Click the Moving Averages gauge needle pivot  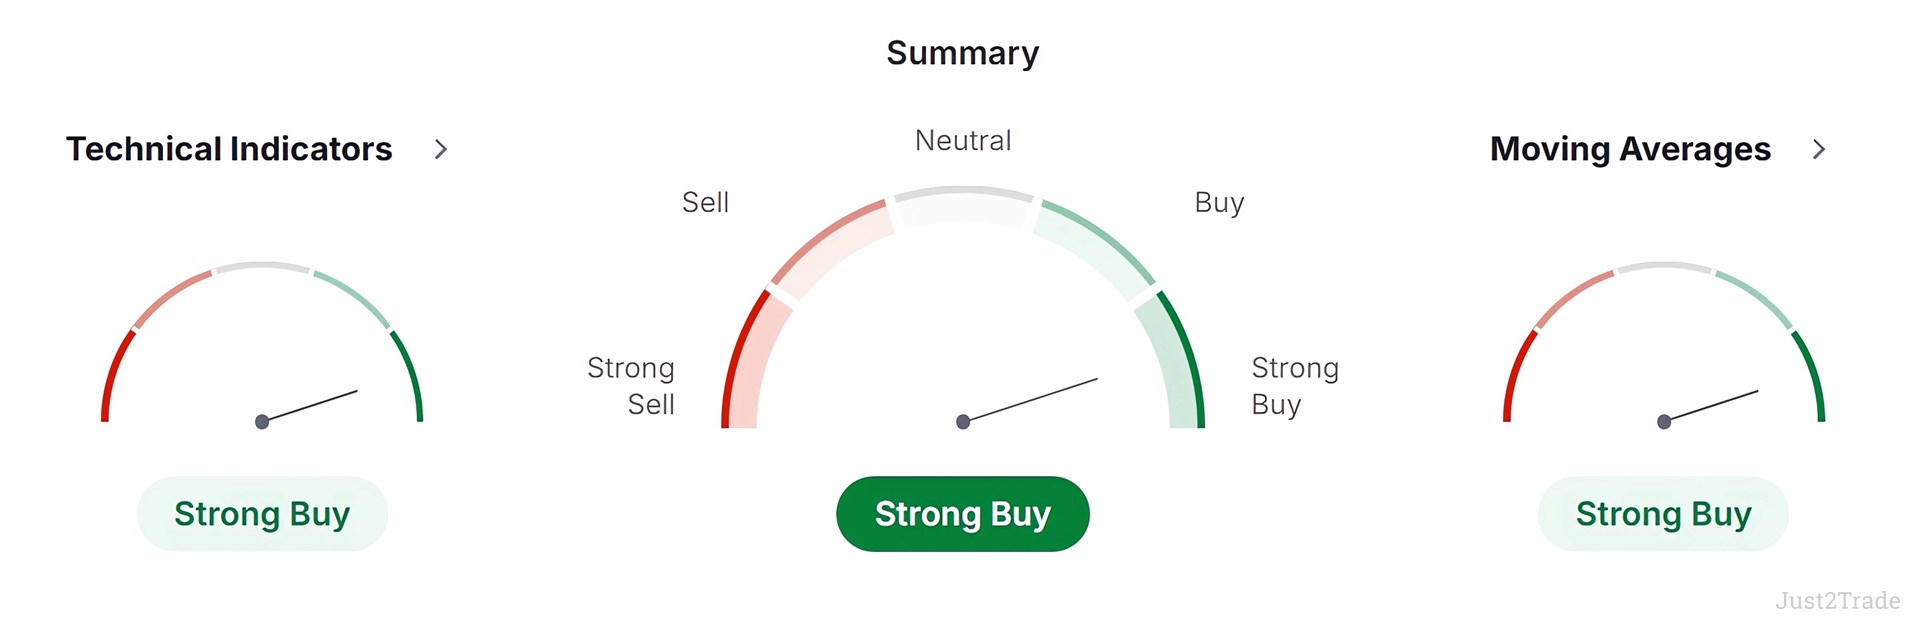point(1664,422)
